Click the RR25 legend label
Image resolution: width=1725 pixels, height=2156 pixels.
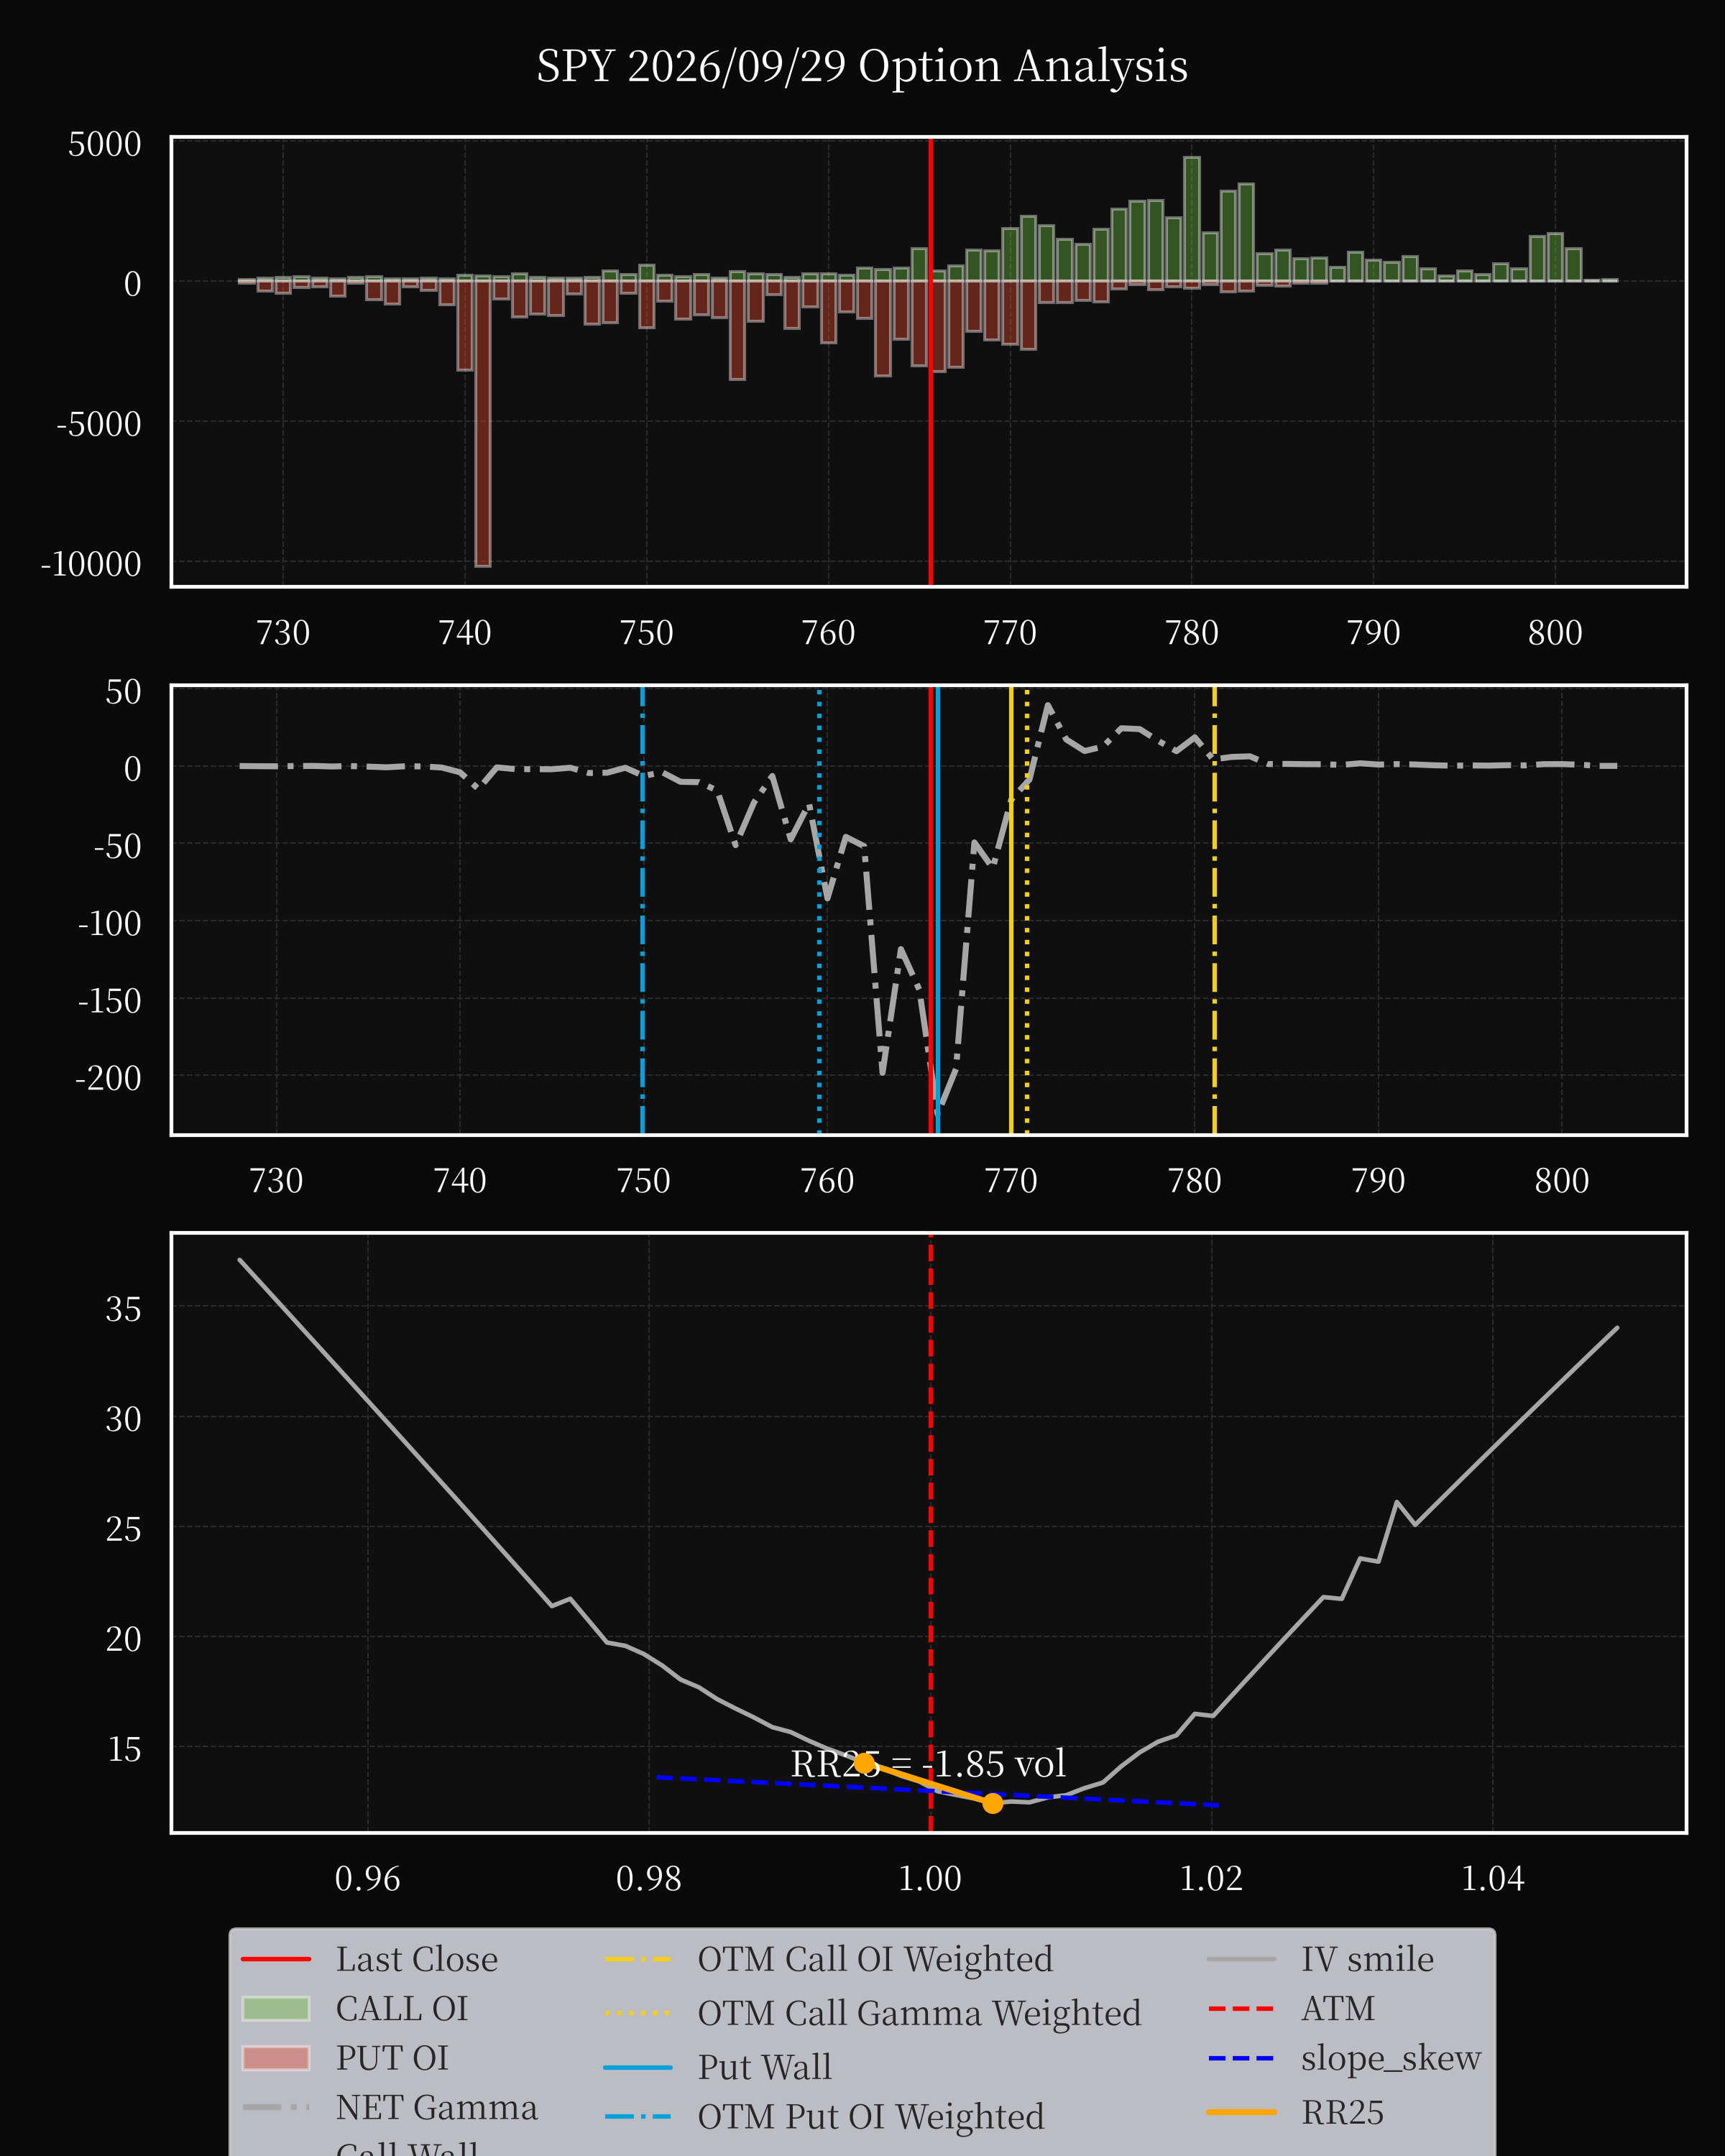[x=1342, y=2112]
